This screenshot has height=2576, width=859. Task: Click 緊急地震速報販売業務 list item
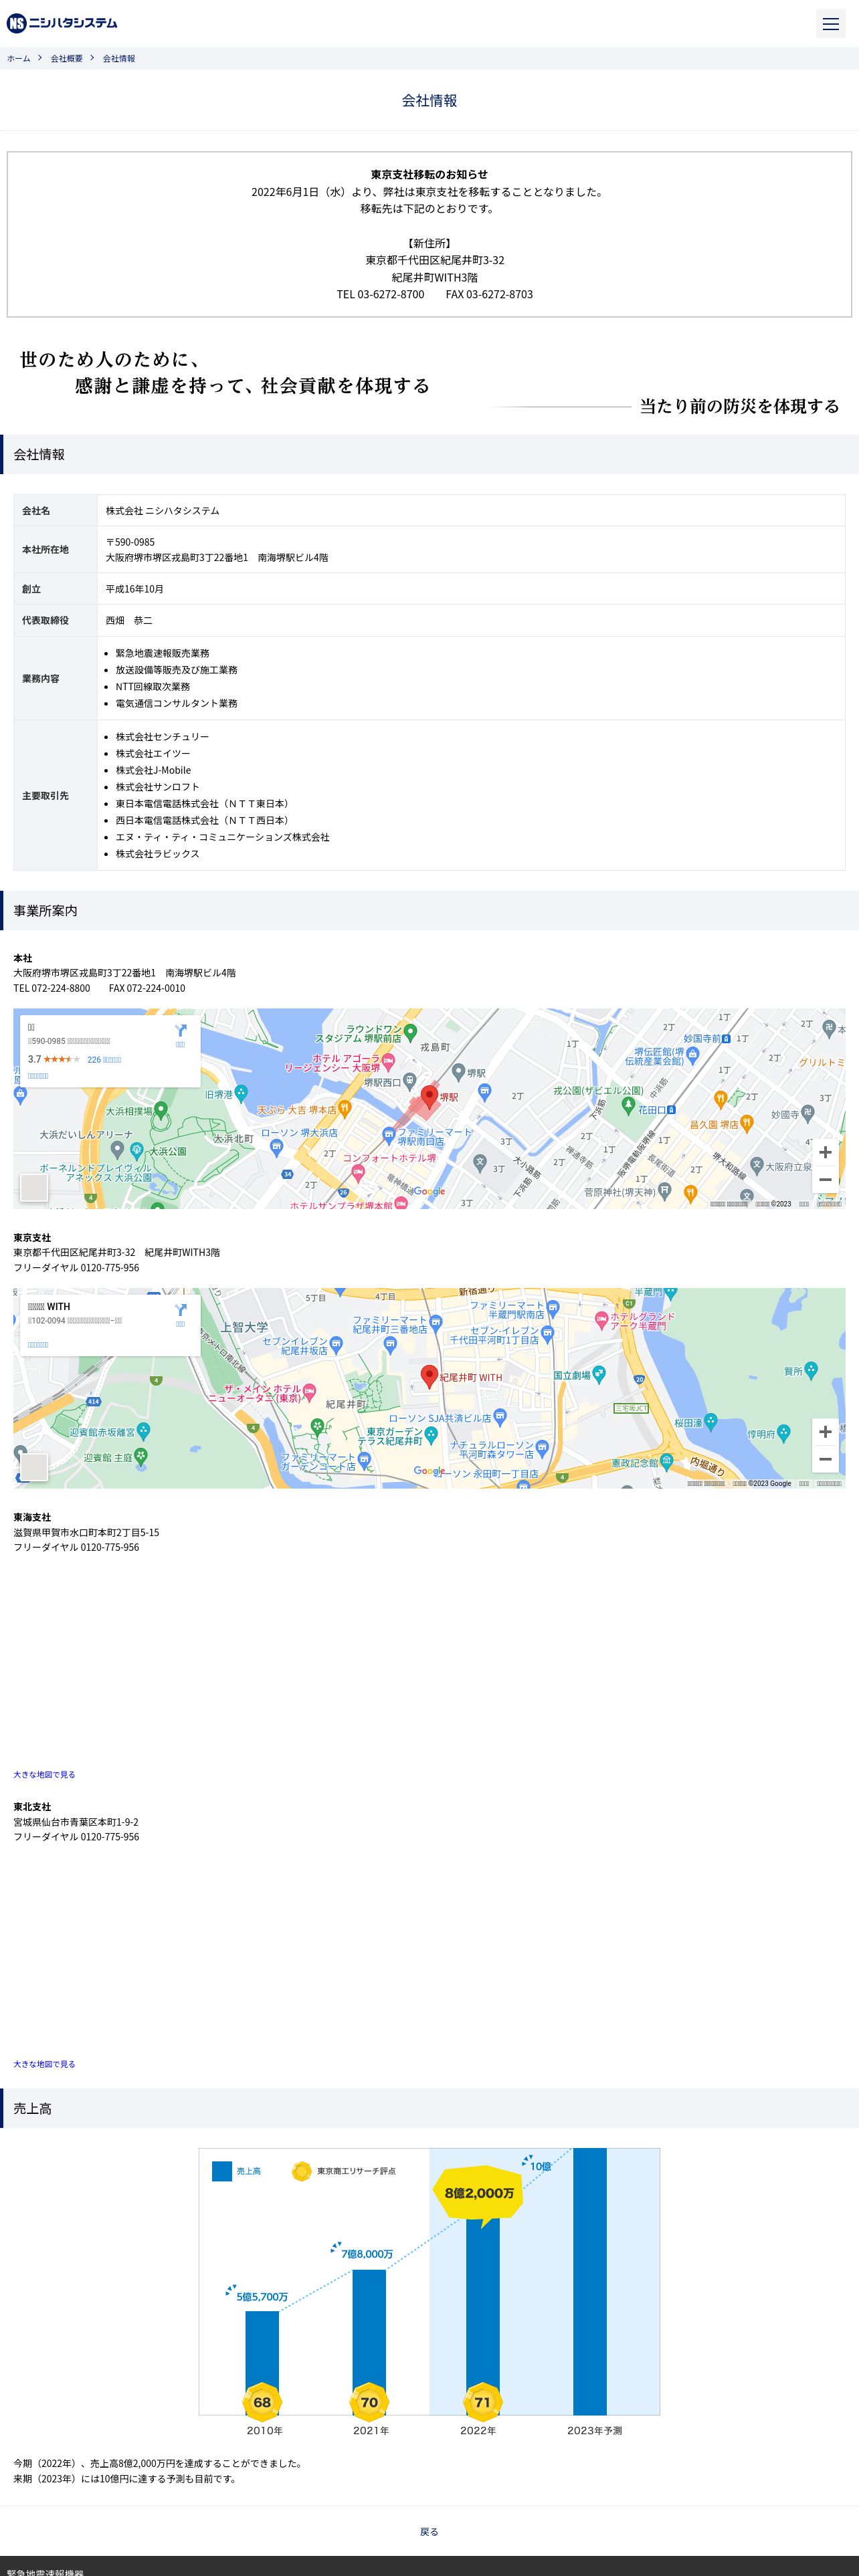point(162,653)
